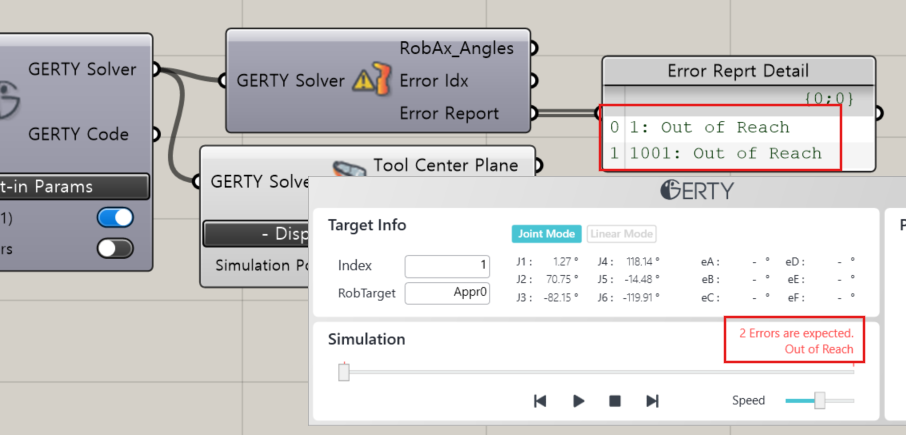
Task: Click the J3 angle value -82.15
Action: pos(560,298)
